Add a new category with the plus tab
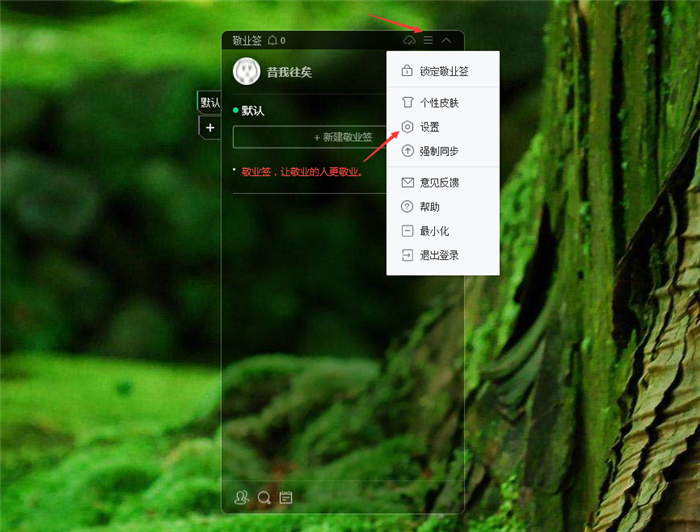 pos(210,128)
